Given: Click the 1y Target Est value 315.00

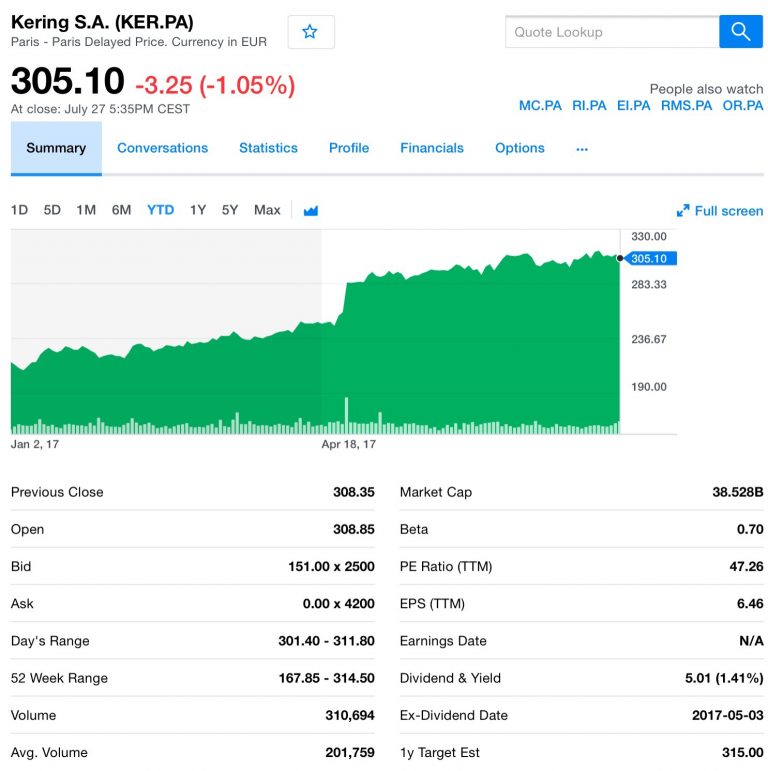Looking at the screenshot, I should tap(742, 753).
